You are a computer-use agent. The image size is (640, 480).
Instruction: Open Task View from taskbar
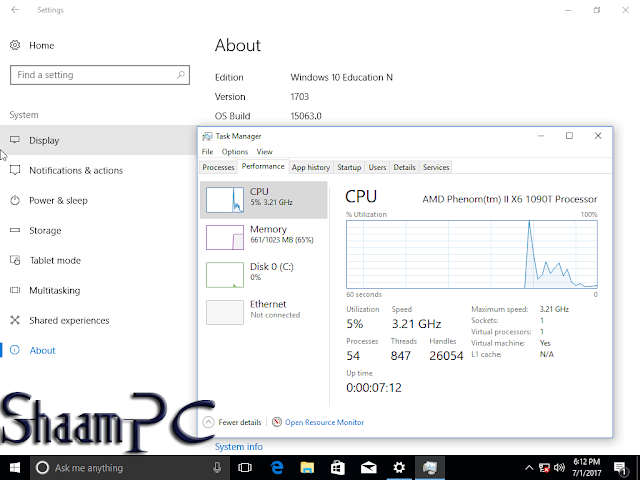tap(245, 468)
